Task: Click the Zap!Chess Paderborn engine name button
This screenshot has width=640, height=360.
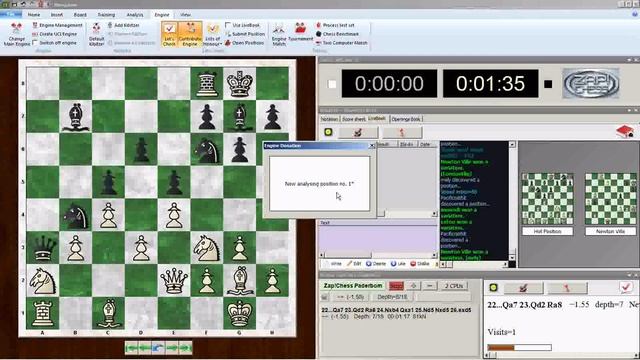Action: tap(353, 286)
